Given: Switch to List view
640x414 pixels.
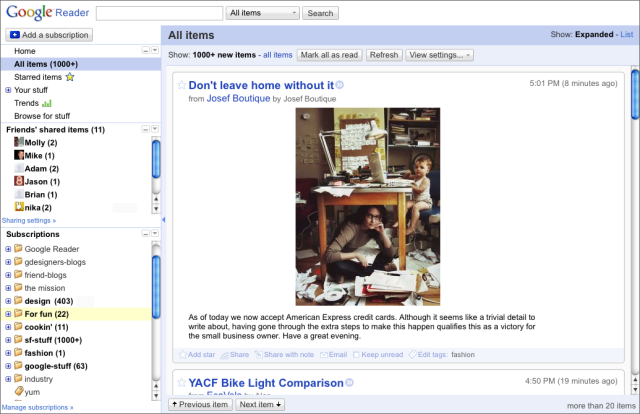Looking at the screenshot, I should click(626, 34).
